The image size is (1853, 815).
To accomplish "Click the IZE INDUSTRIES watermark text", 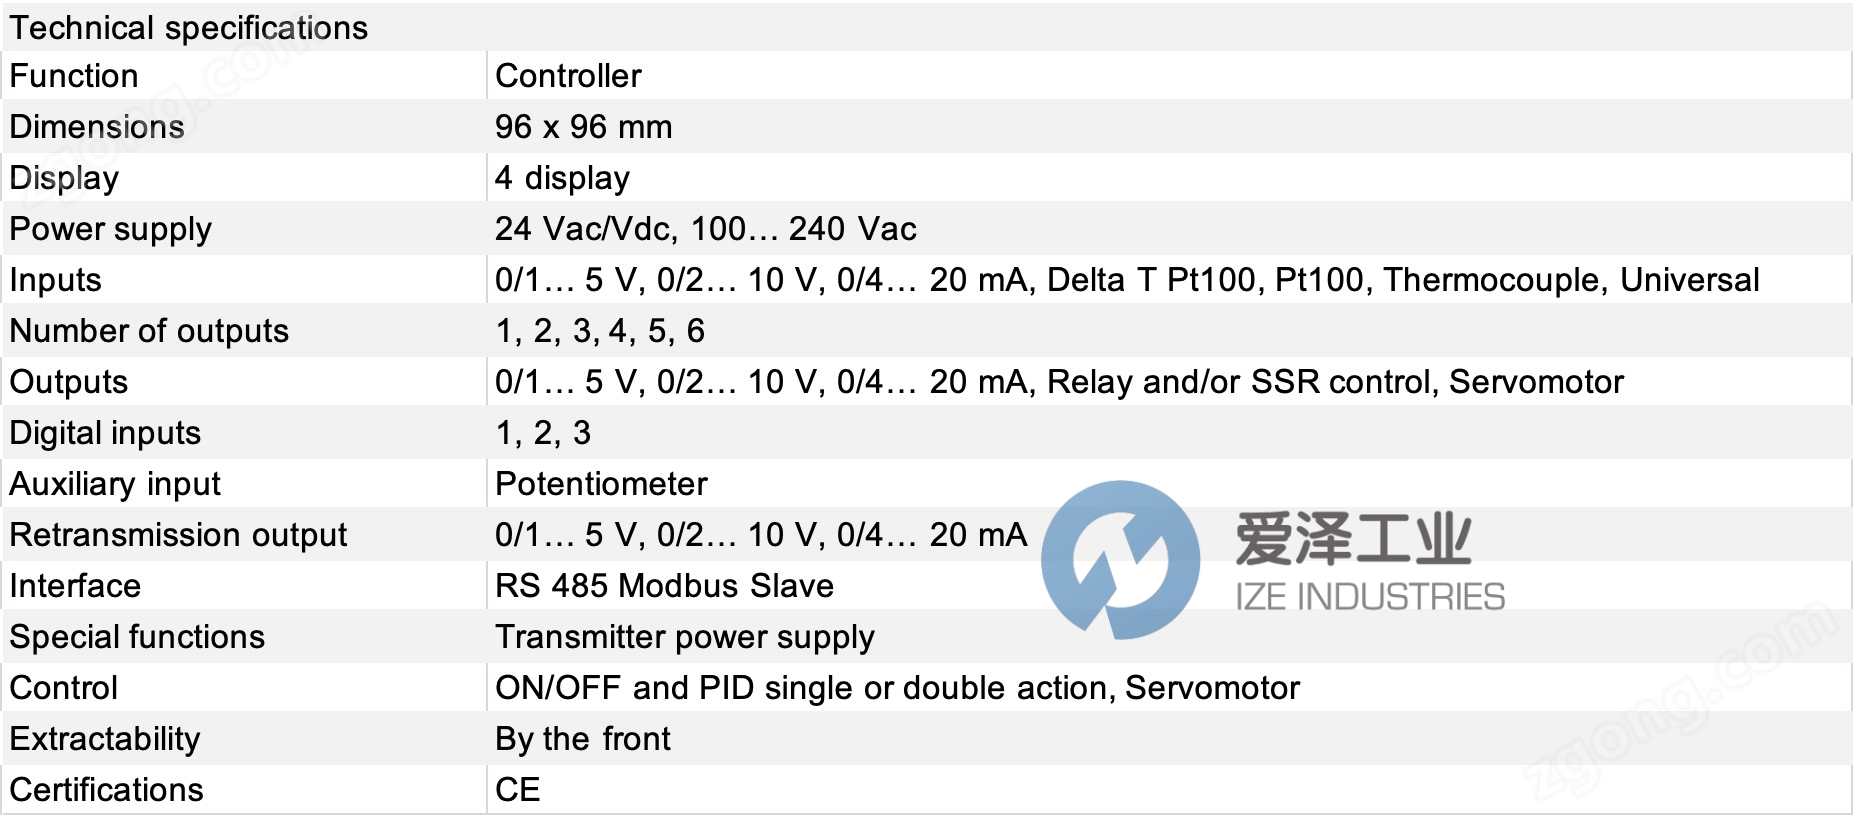I will click(x=1370, y=597).
